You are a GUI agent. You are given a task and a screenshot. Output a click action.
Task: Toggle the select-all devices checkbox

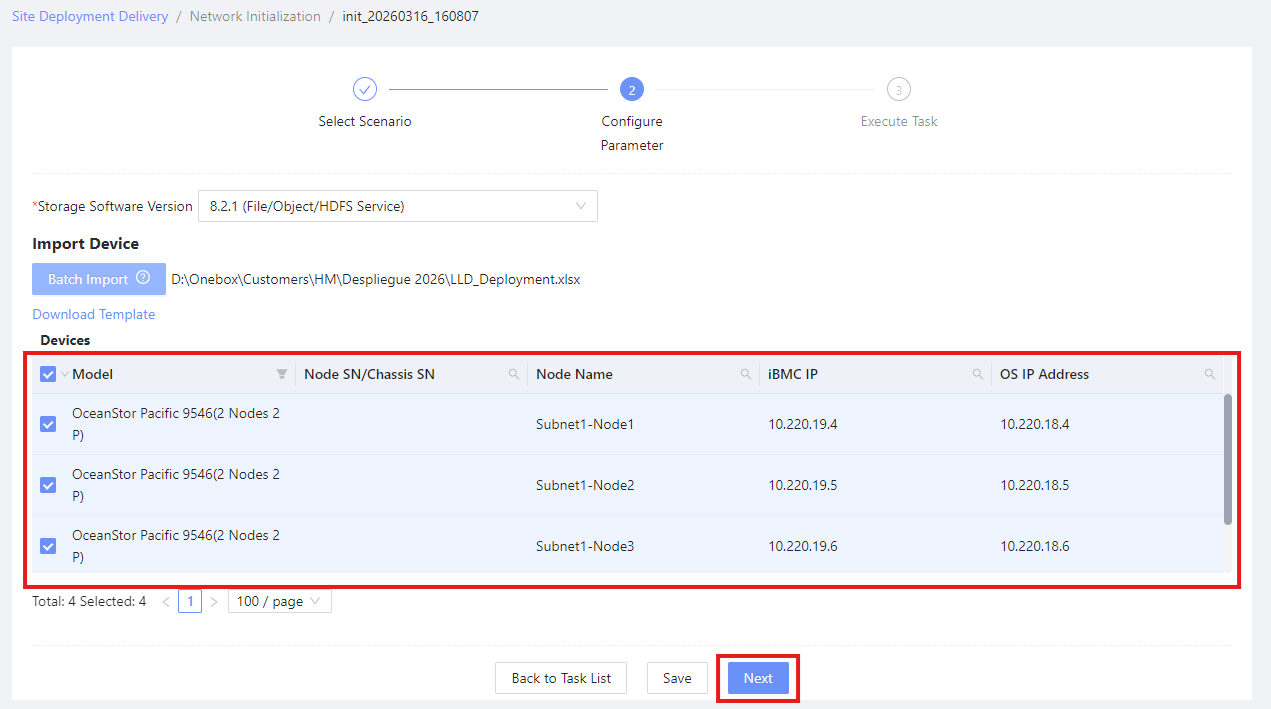click(x=48, y=374)
